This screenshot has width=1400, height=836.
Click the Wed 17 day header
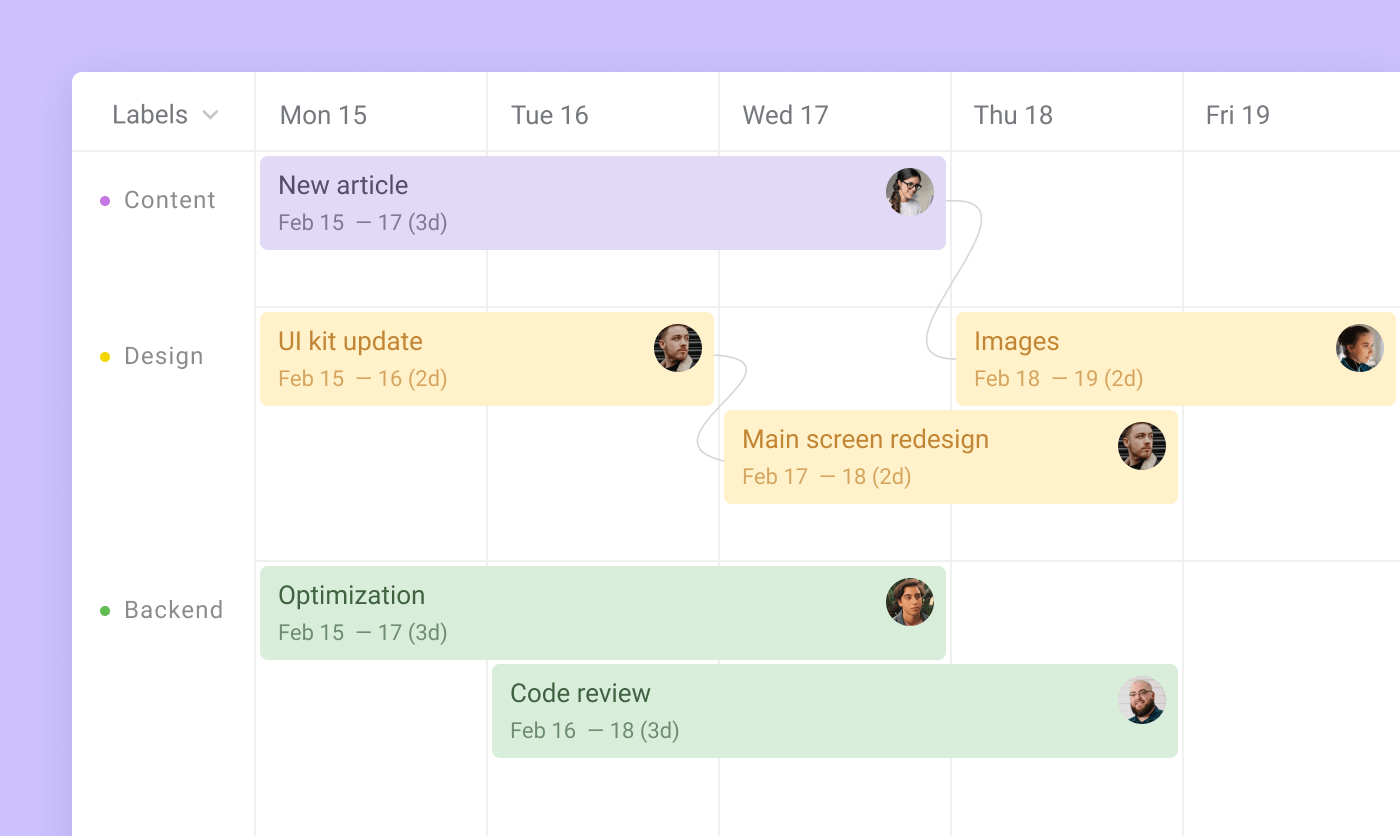coord(786,114)
